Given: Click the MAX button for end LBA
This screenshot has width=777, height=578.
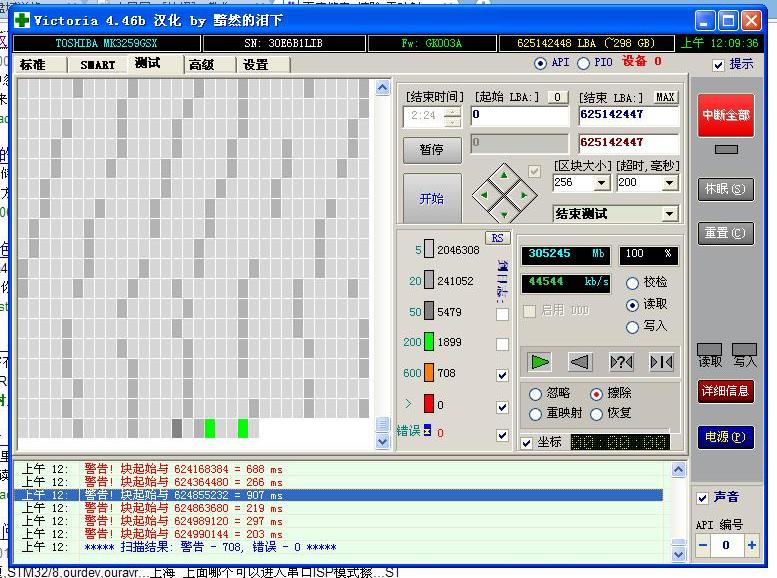Looking at the screenshot, I should pos(665,97).
